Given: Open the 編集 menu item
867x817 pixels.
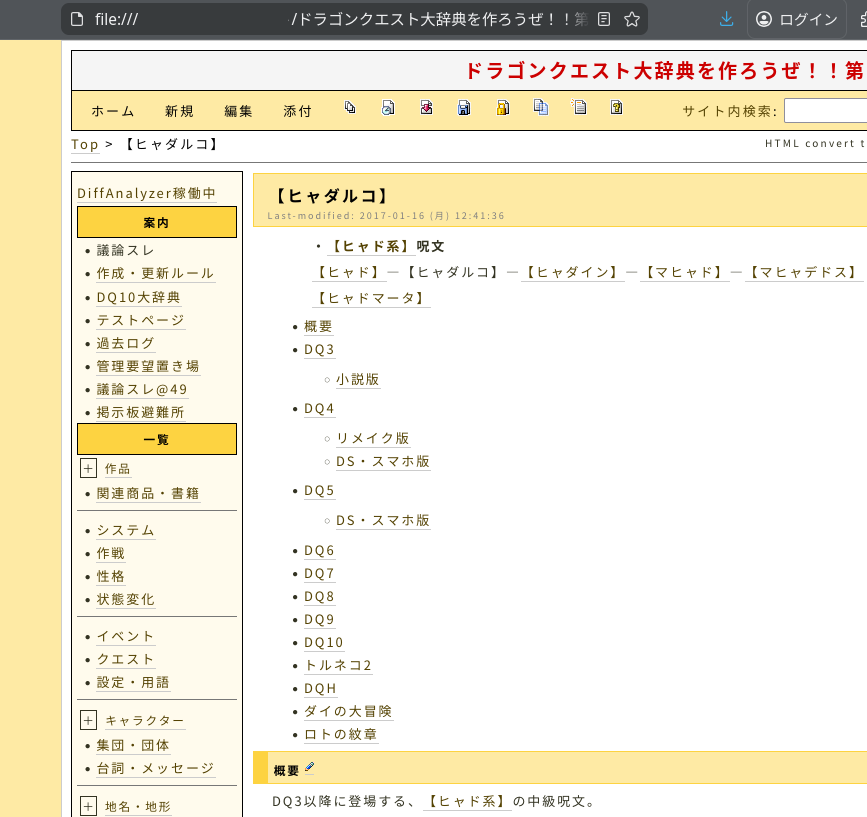Looking at the screenshot, I should (x=238, y=111).
